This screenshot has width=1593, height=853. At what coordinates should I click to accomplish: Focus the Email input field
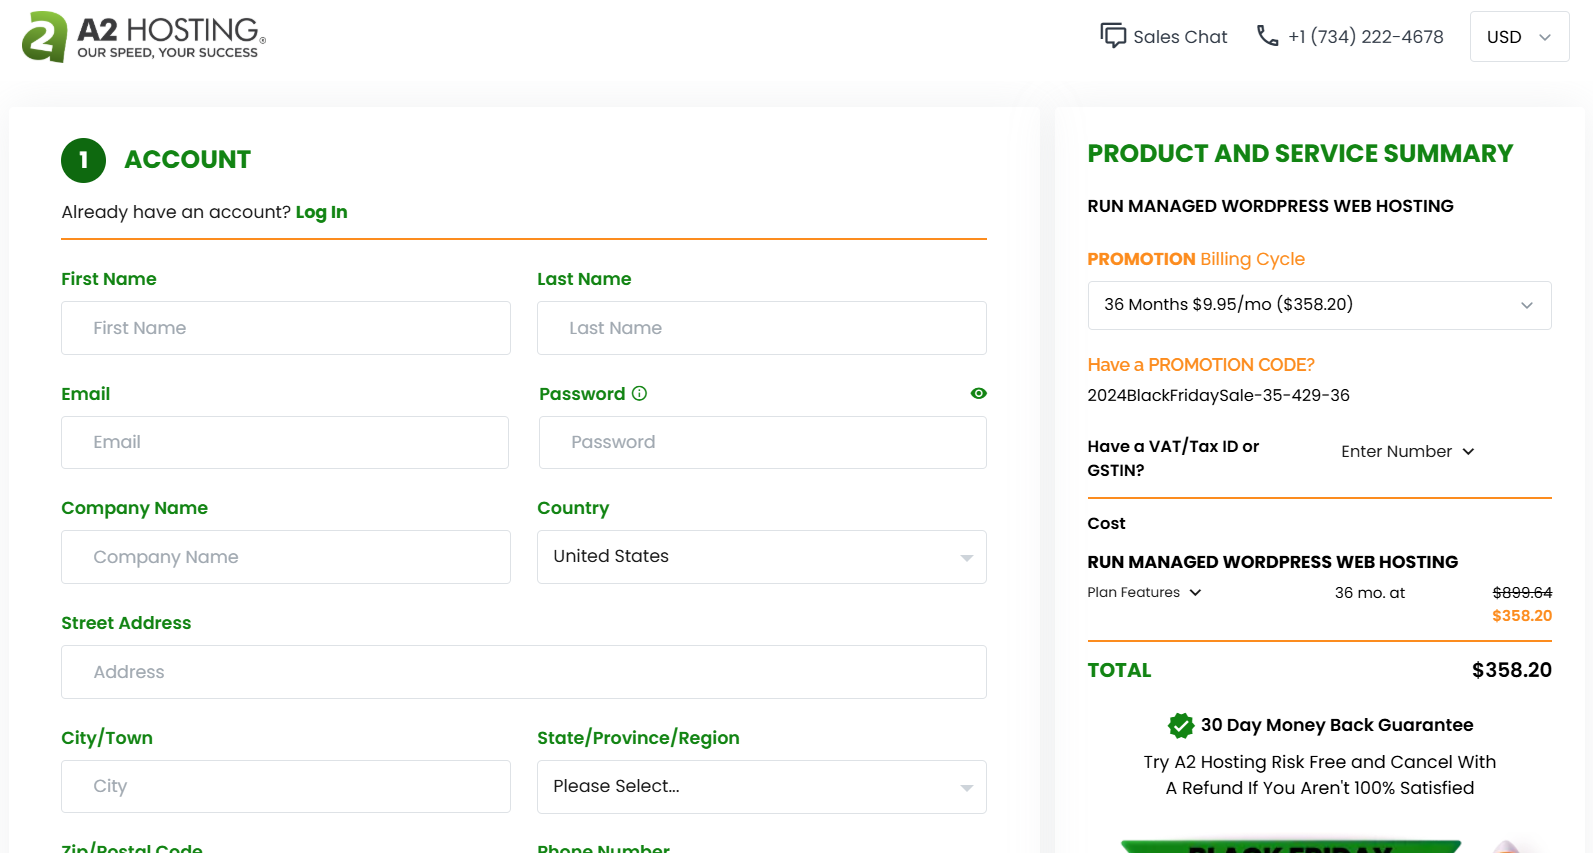[285, 443]
